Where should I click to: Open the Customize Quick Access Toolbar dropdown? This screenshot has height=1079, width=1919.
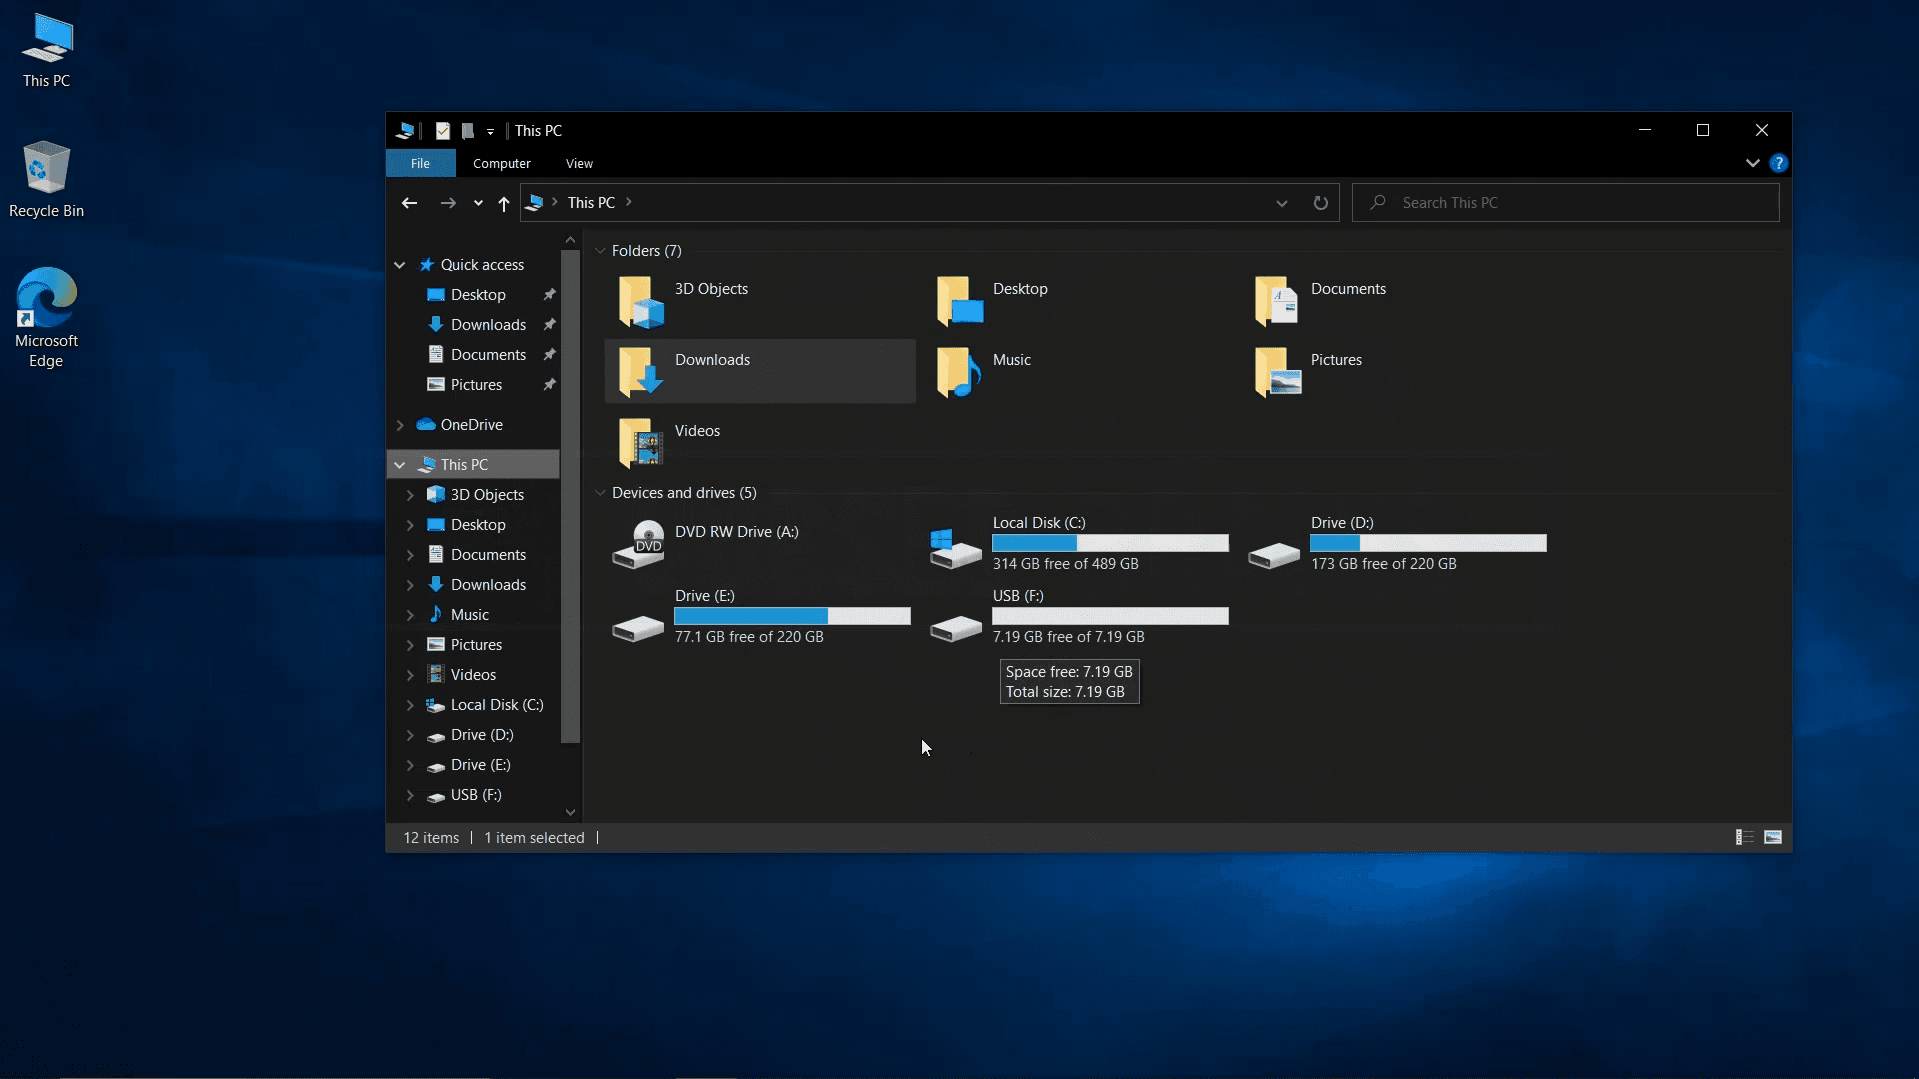(x=490, y=132)
